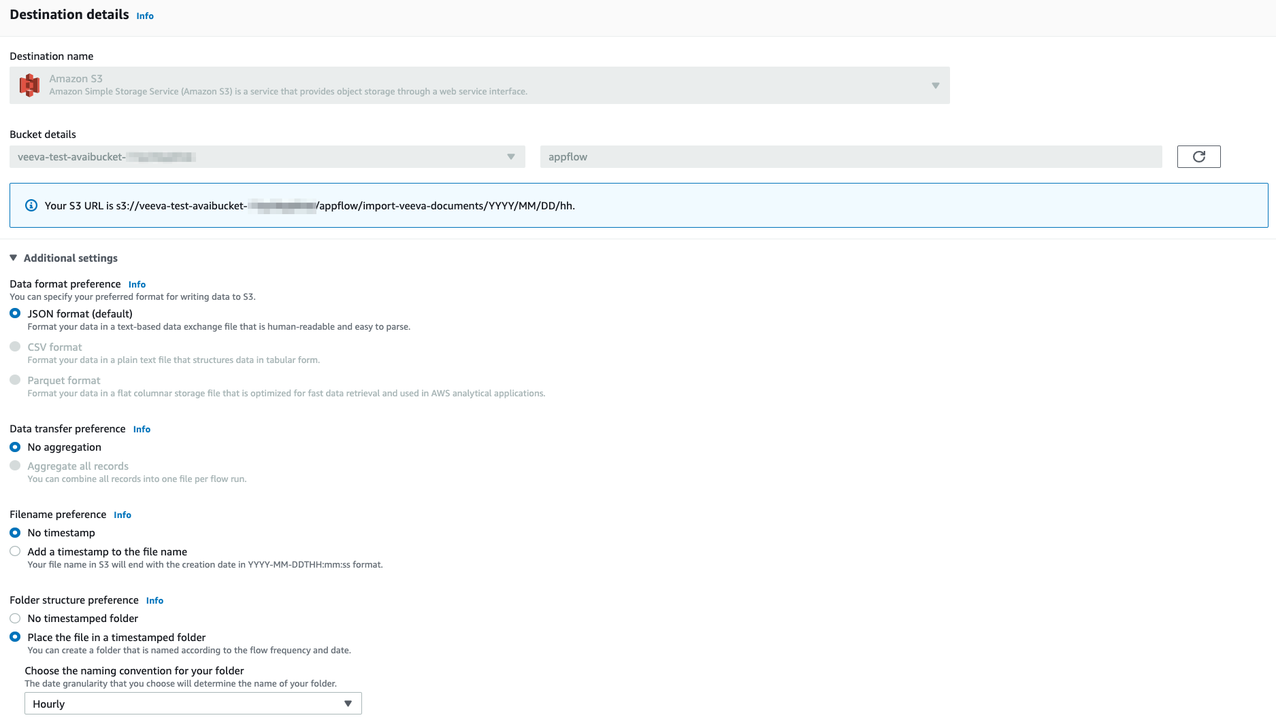Viewport: 1276px width, 724px height.
Task: Choose Place the file in a timestamped folder
Action: coord(15,637)
